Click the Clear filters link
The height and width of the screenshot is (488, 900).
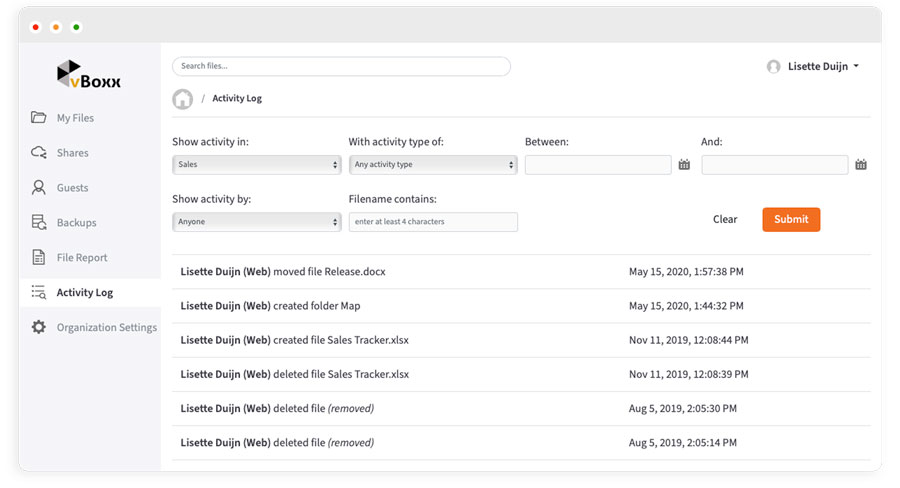pos(725,220)
